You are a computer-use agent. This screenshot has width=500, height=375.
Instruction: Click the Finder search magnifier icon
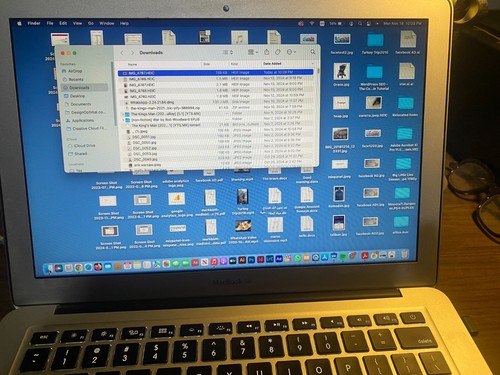[x=313, y=52]
